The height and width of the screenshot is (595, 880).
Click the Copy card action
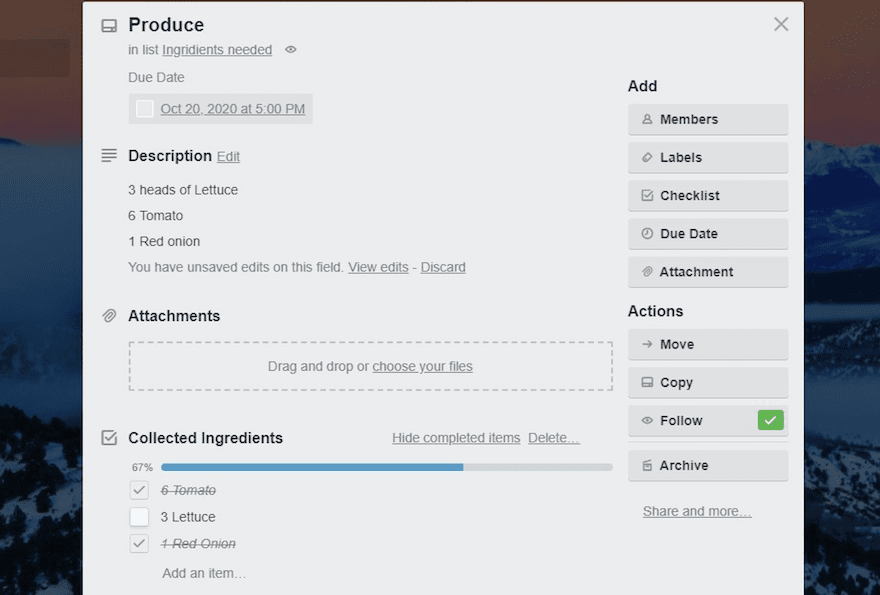coord(707,383)
